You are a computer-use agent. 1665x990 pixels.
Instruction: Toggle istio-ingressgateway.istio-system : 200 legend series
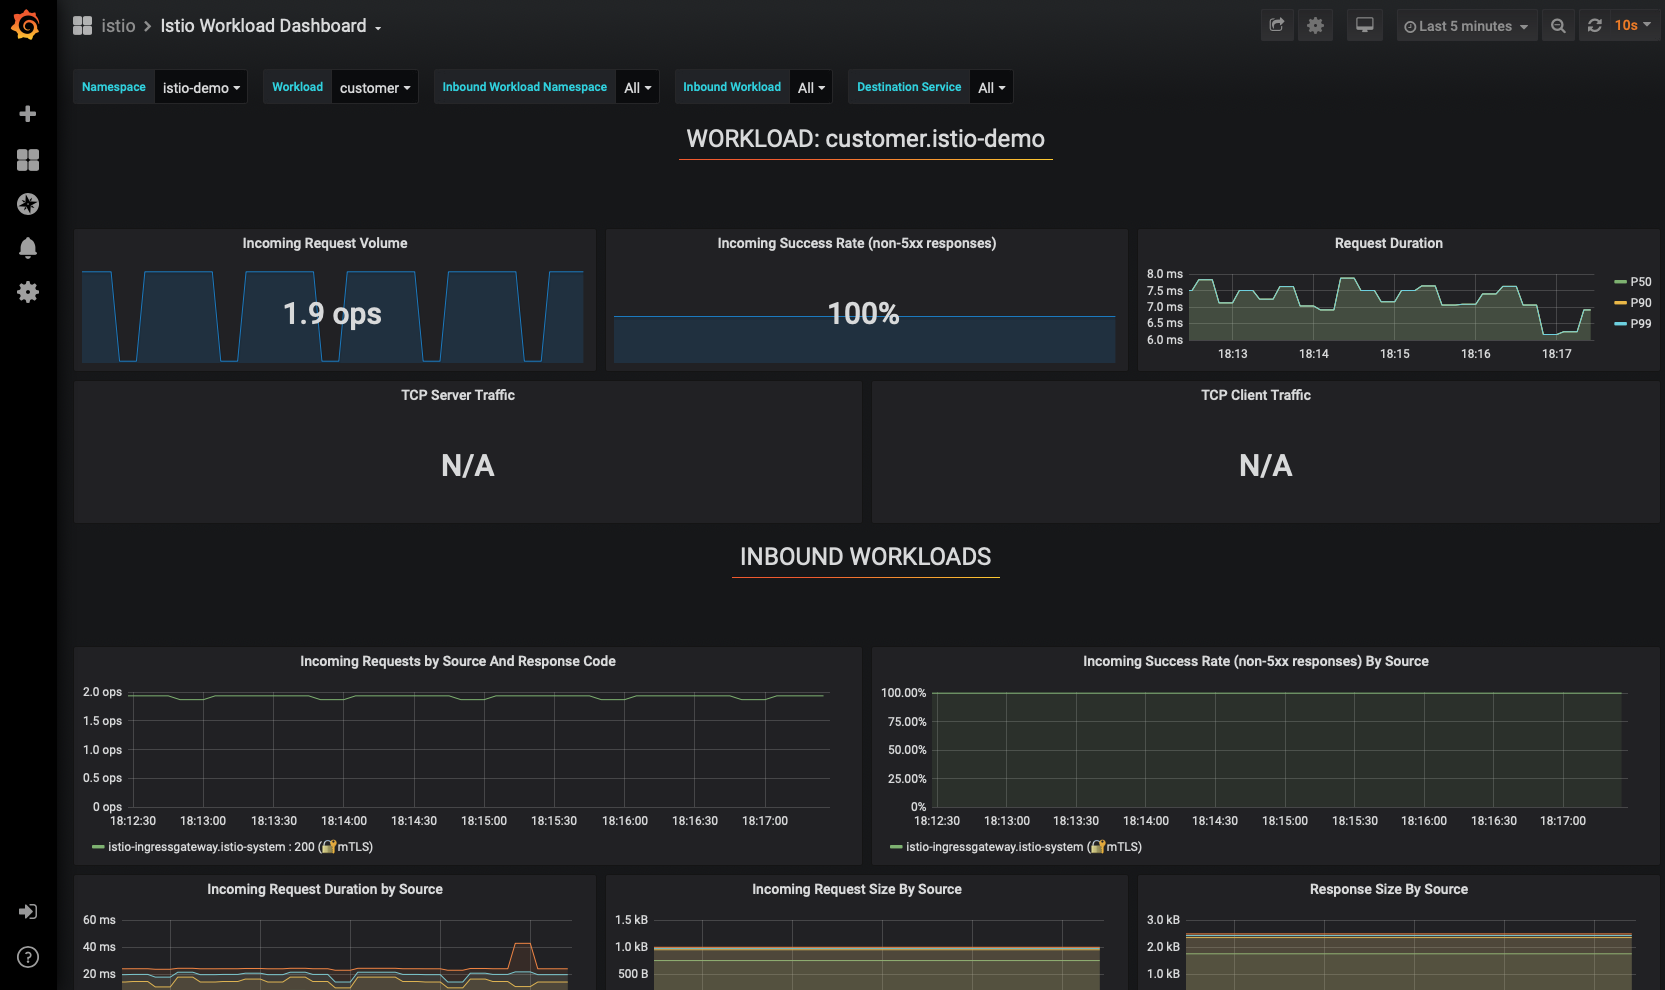(x=240, y=847)
